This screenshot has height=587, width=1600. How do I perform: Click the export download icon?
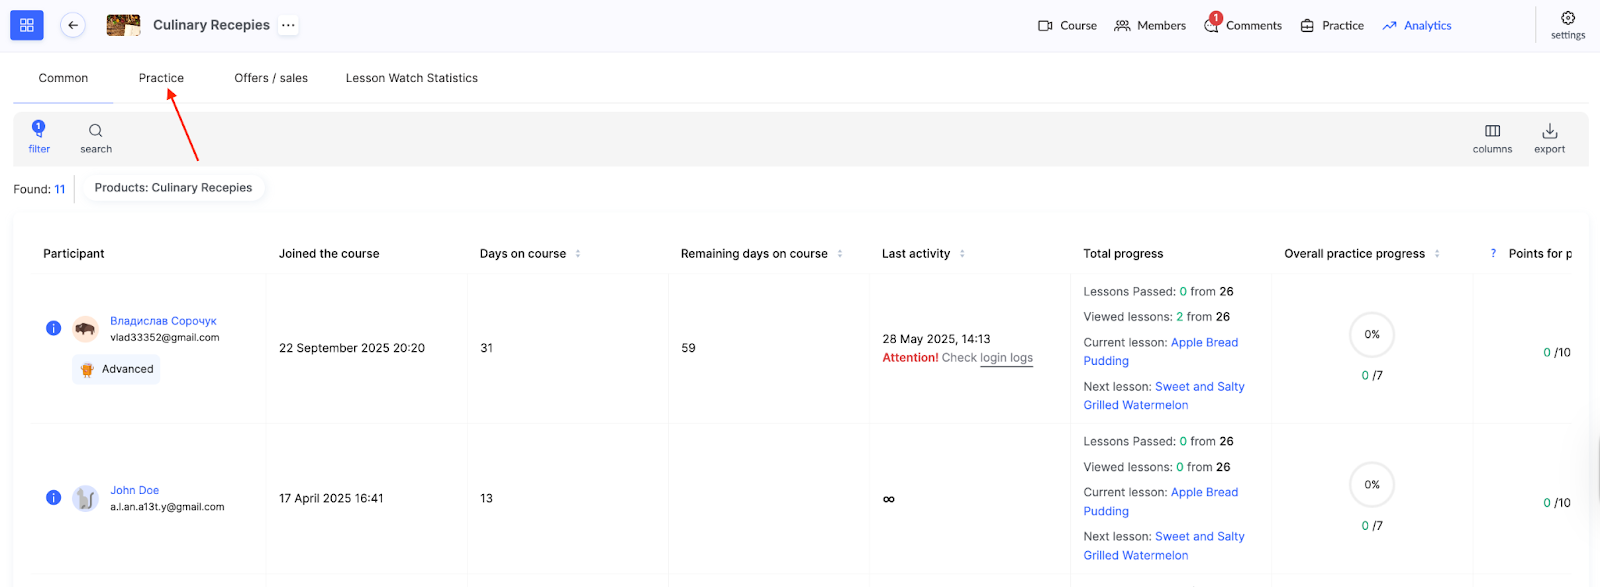point(1549,132)
